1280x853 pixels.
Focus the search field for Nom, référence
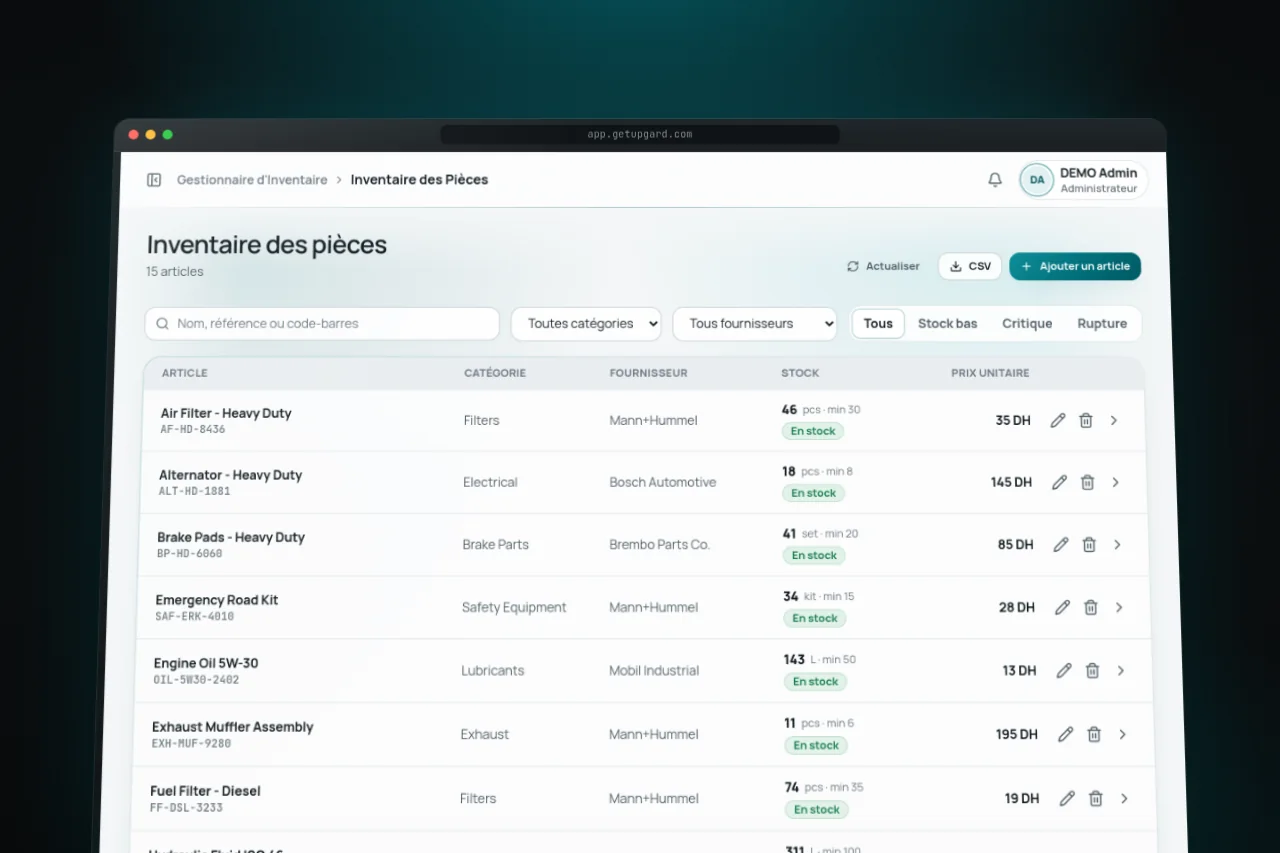[x=322, y=324]
